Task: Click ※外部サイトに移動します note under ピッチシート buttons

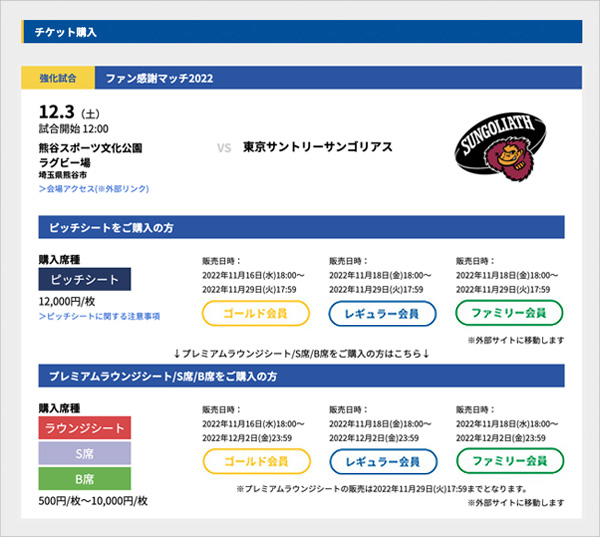Action: coord(516,340)
